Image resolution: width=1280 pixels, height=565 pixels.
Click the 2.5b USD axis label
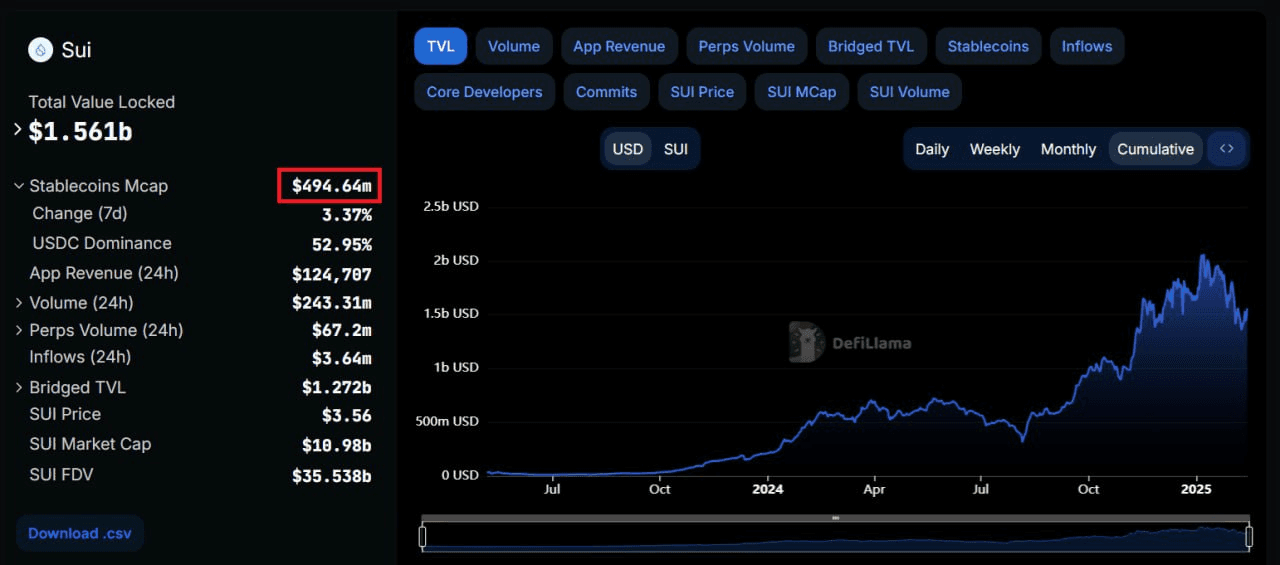451,206
